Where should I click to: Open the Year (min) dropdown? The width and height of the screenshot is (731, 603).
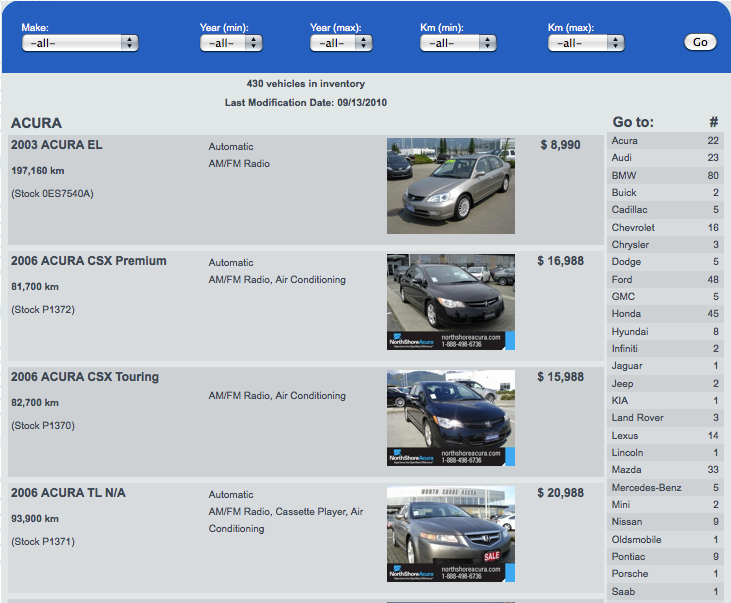coord(231,43)
